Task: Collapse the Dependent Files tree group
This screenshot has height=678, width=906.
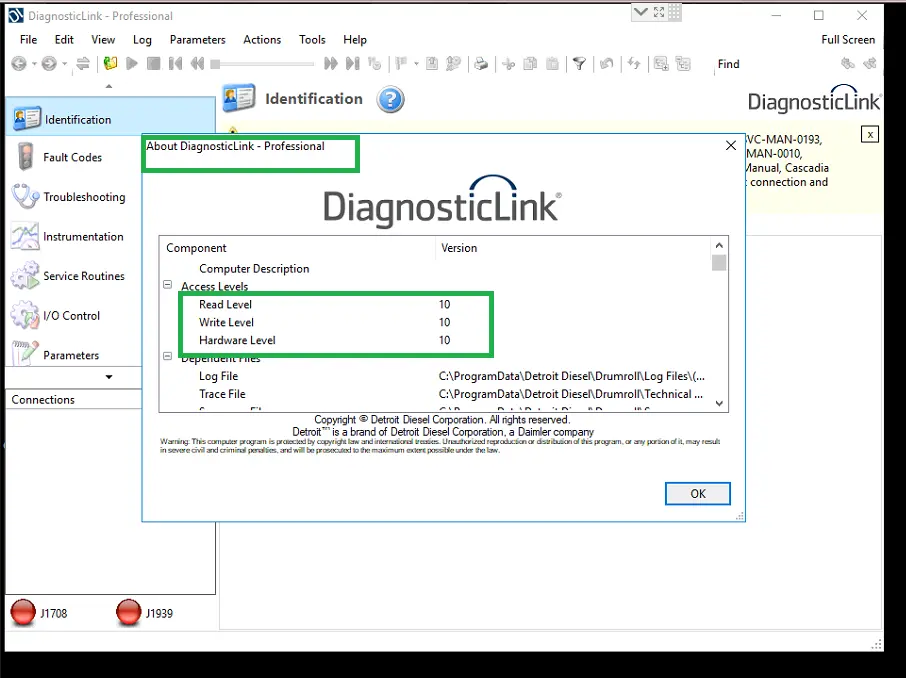Action: tap(168, 356)
